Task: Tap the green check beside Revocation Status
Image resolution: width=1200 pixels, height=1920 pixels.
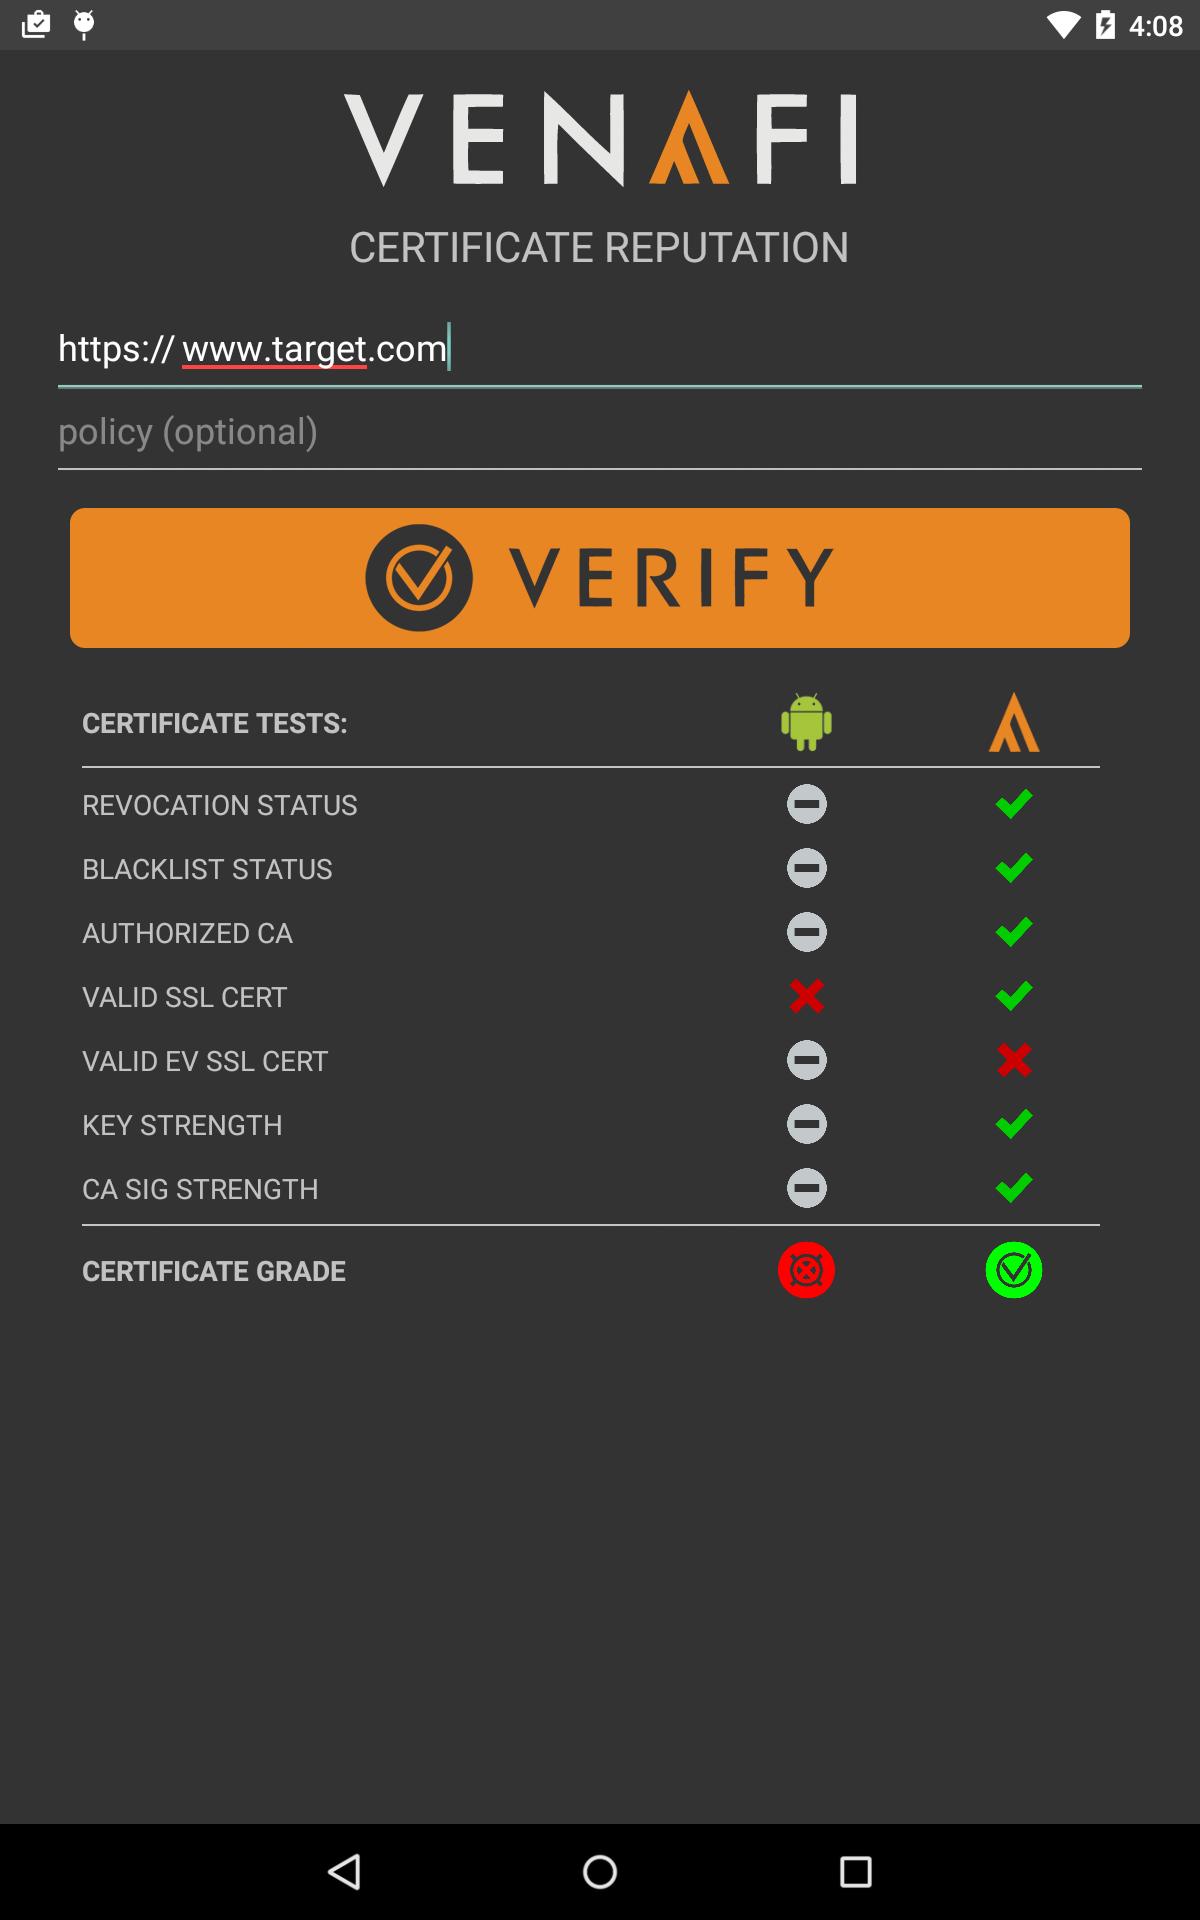Action: [x=1015, y=803]
